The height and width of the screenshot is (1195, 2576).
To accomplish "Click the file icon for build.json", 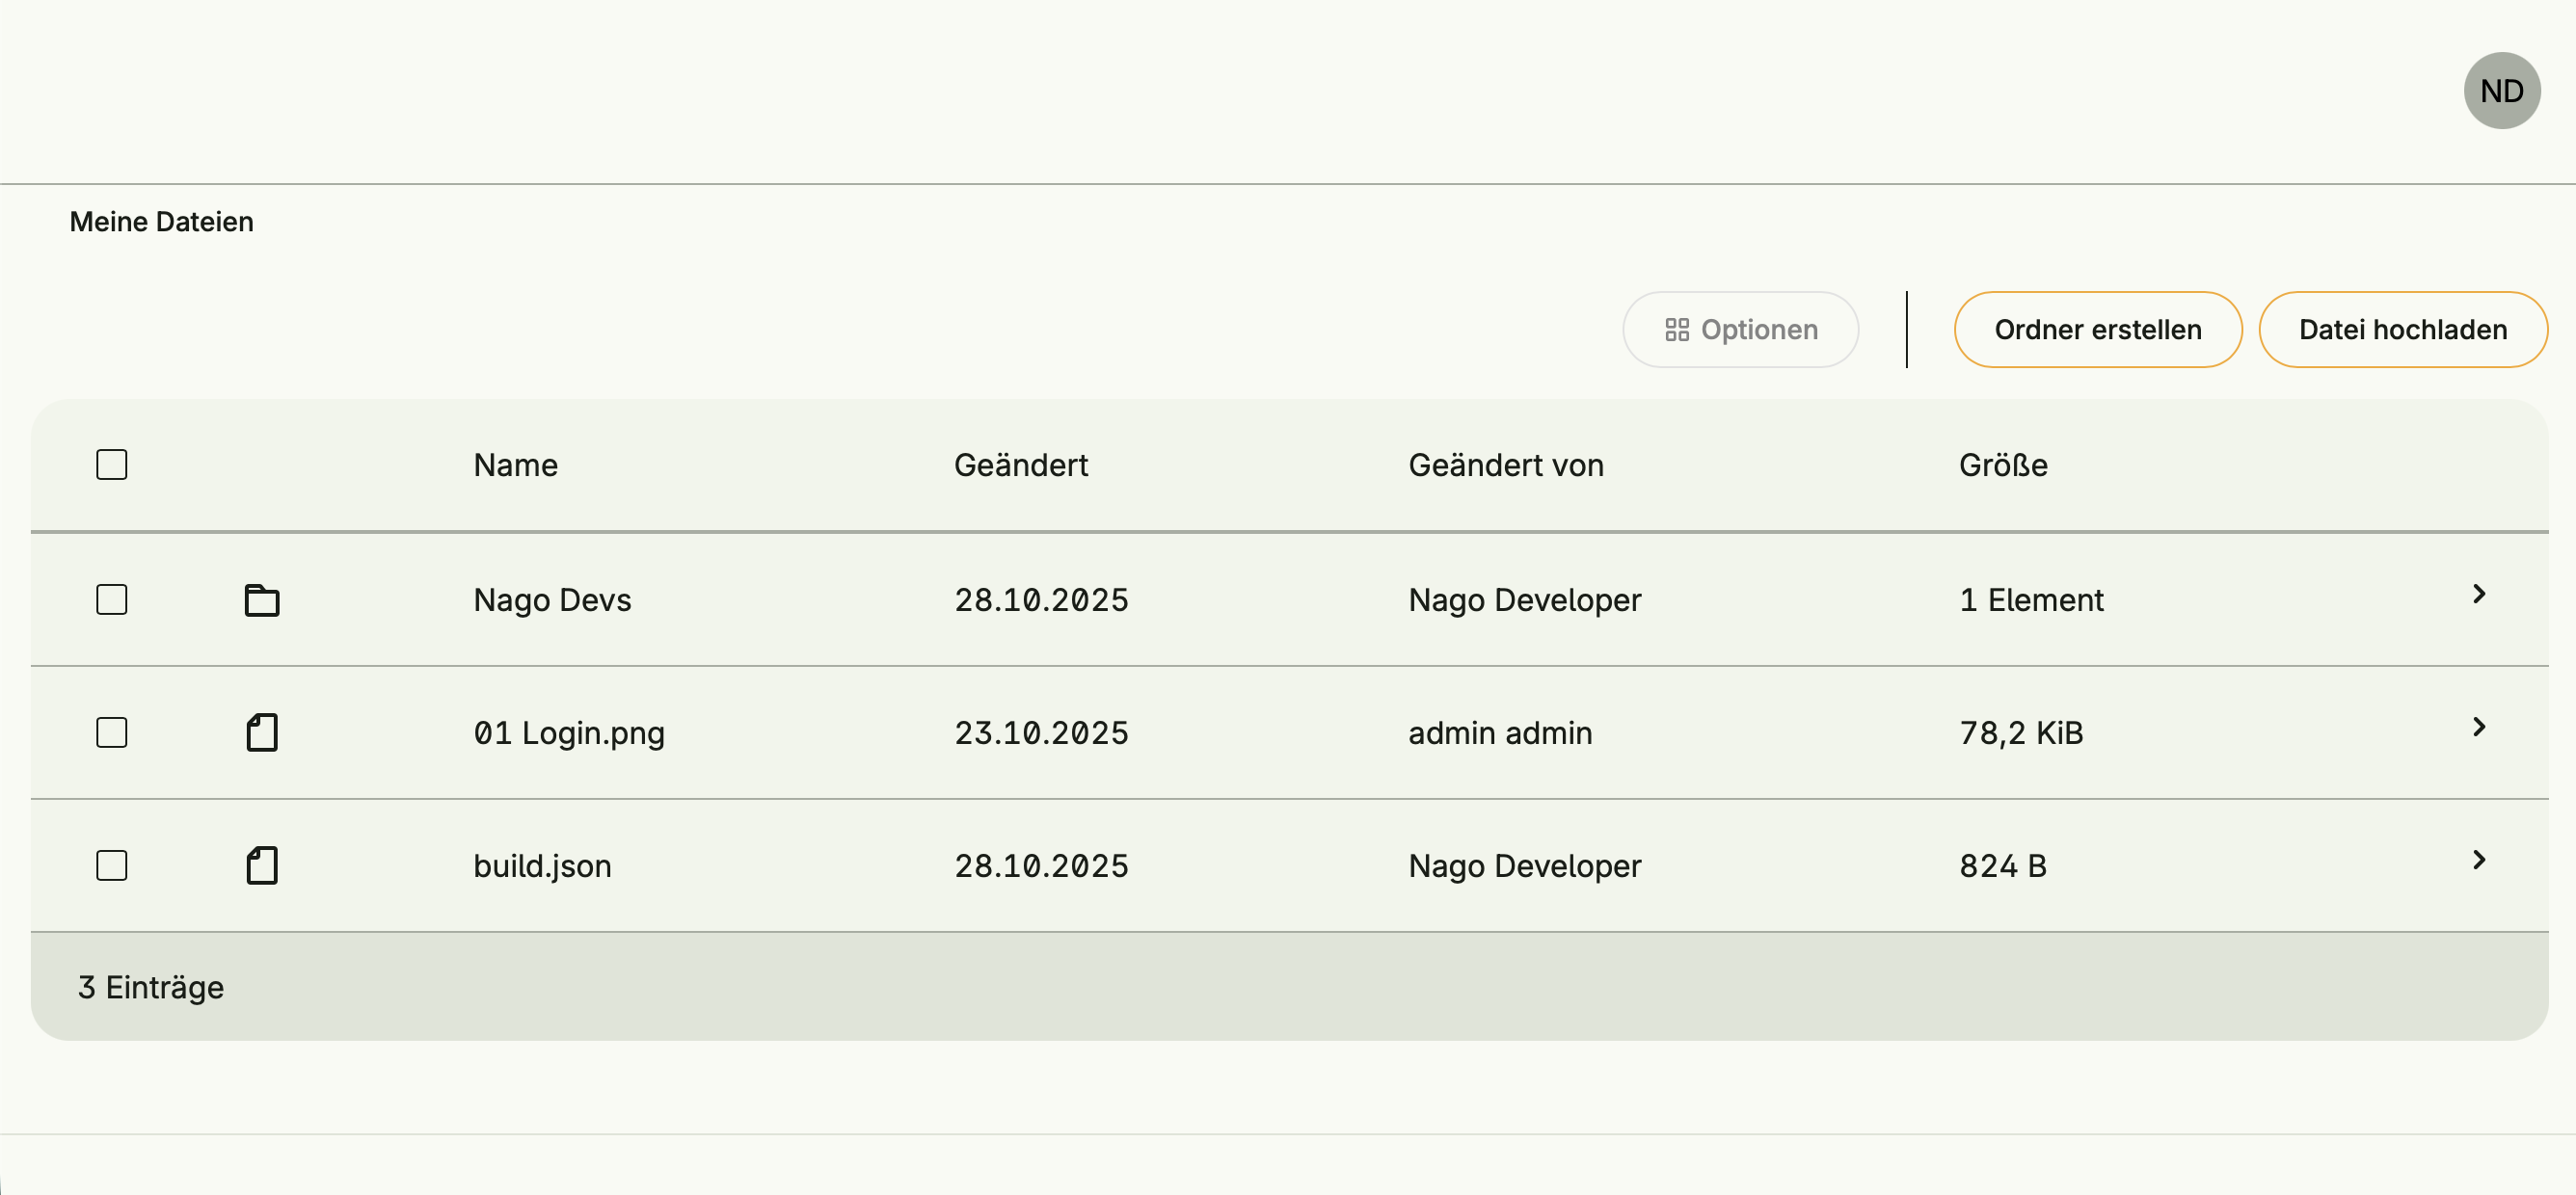I will click(262, 866).
